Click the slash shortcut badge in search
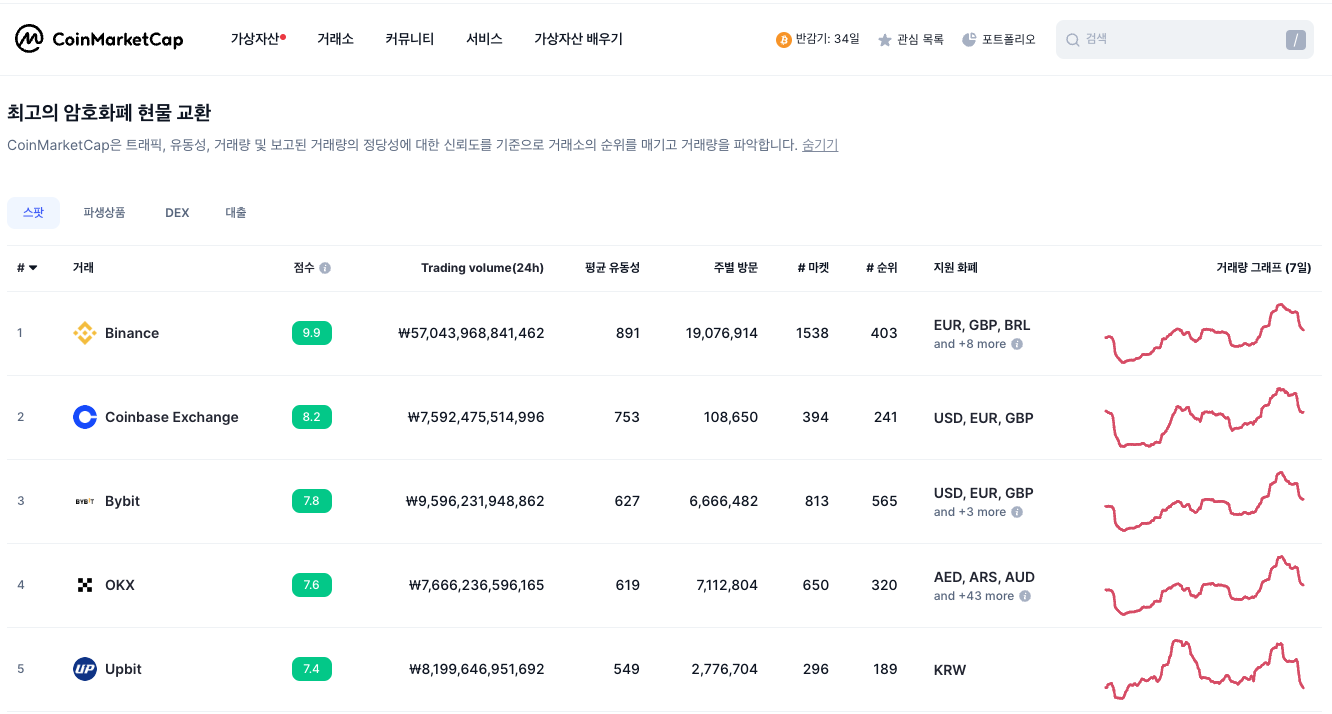This screenshot has height=714, width=1332. click(1296, 40)
